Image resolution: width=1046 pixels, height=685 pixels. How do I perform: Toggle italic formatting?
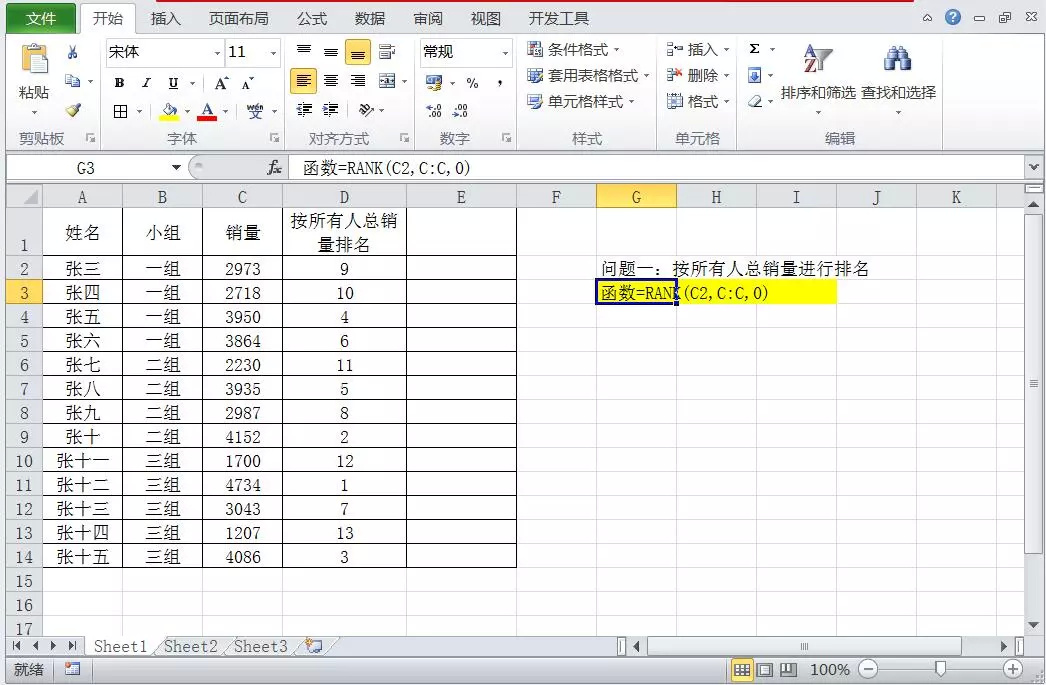pyautogui.click(x=145, y=83)
